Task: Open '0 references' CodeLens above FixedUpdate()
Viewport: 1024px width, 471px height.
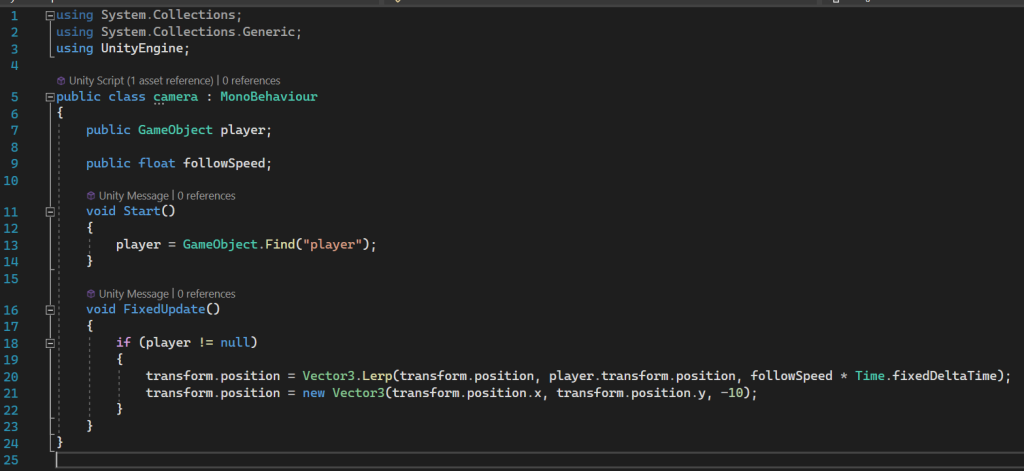Action: (x=207, y=294)
